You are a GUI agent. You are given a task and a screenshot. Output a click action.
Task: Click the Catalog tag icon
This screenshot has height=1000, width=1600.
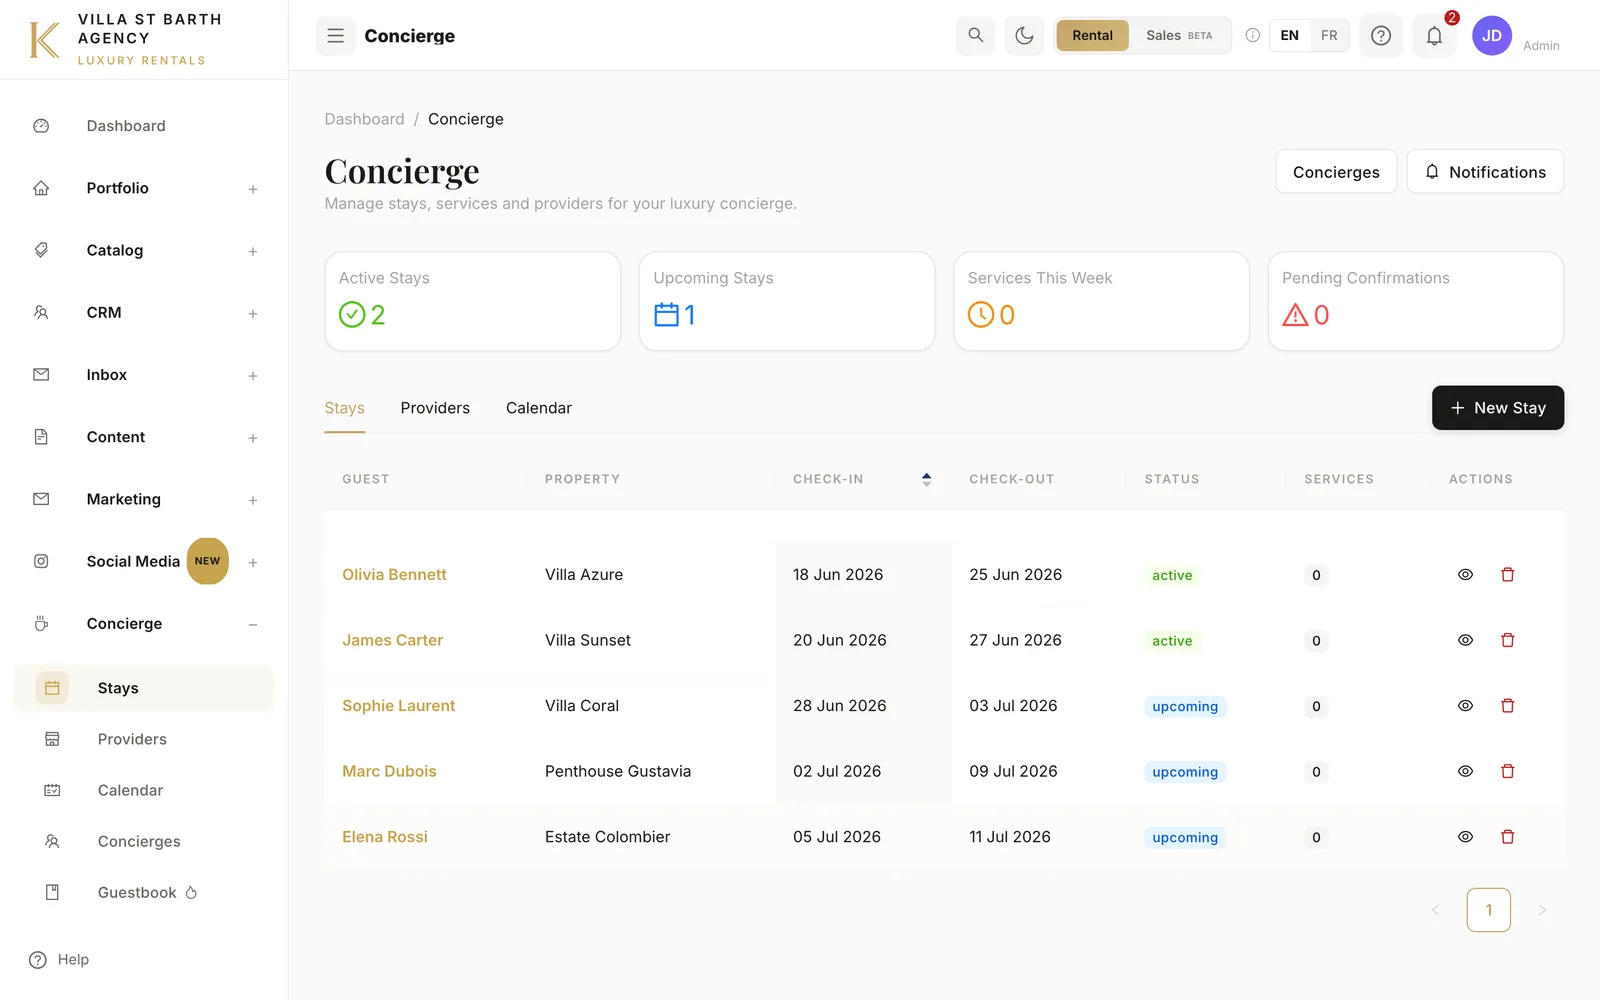(41, 250)
